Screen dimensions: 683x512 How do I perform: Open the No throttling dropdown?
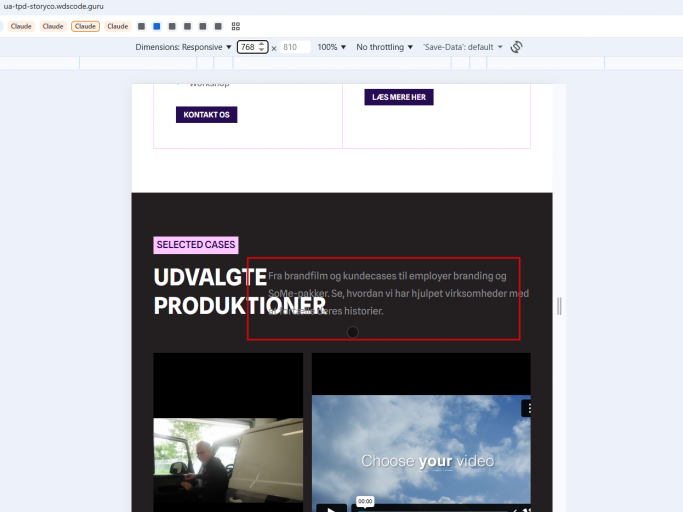coord(384,47)
